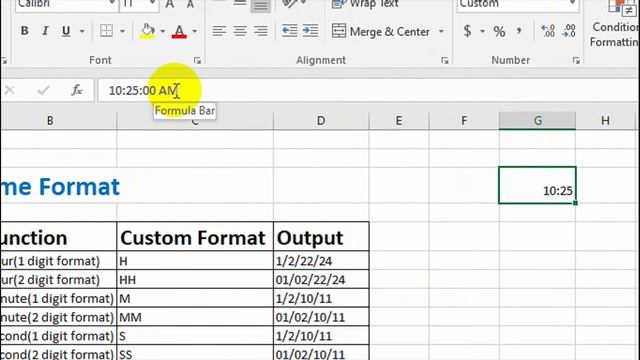Select output cell 01/02/22/24
The height and width of the screenshot is (360, 640).
(321, 280)
